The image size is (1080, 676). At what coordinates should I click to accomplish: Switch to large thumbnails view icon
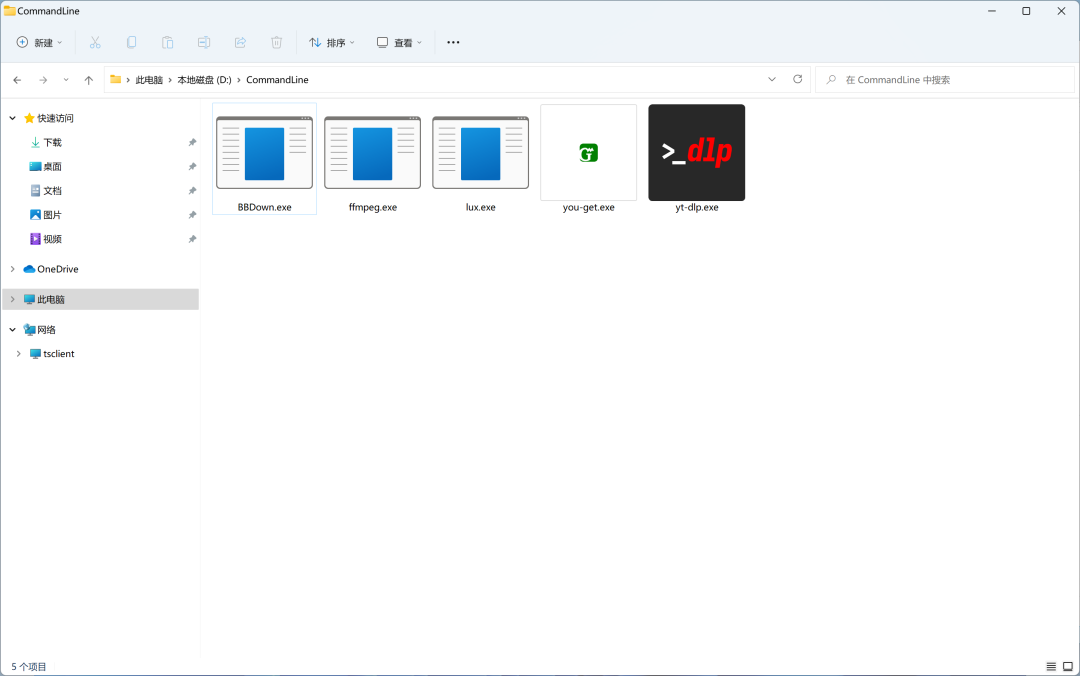click(1067, 666)
